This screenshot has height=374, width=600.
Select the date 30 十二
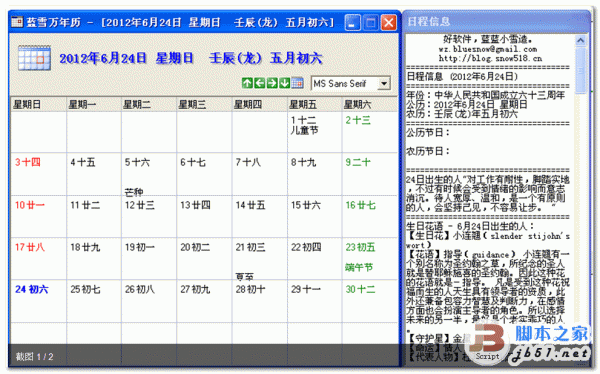[x=370, y=301]
